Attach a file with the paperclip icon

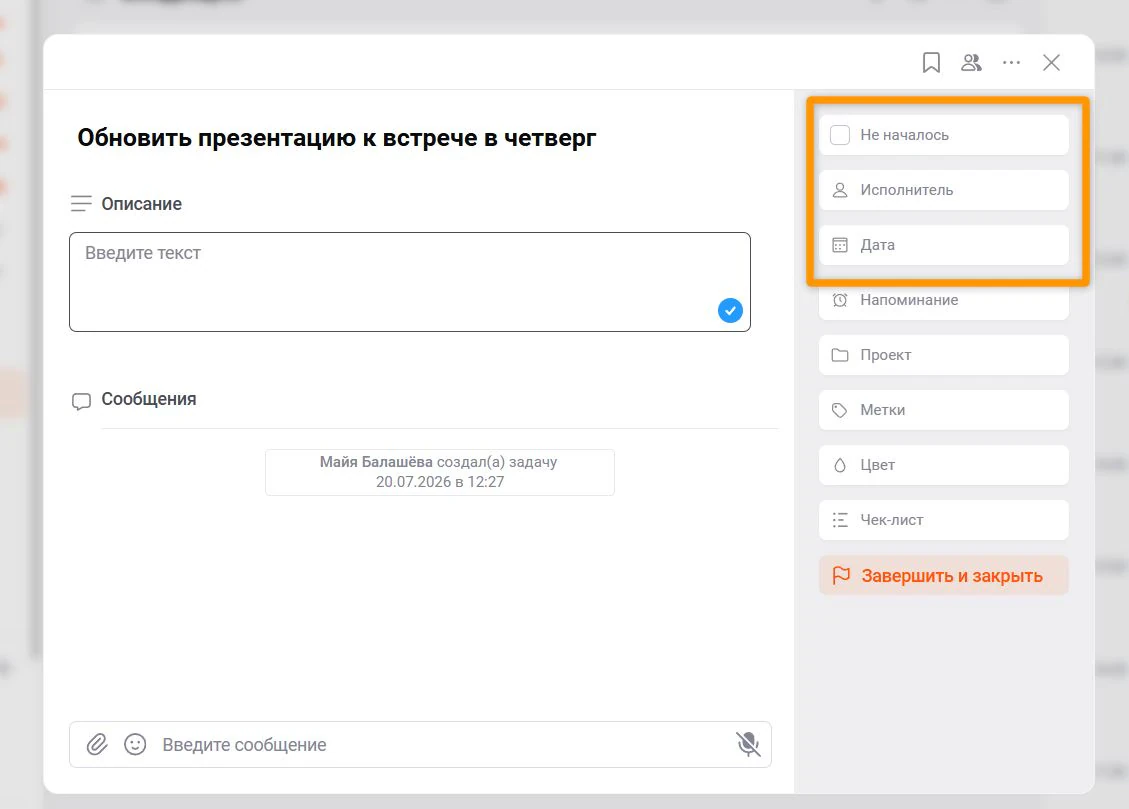point(97,744)
